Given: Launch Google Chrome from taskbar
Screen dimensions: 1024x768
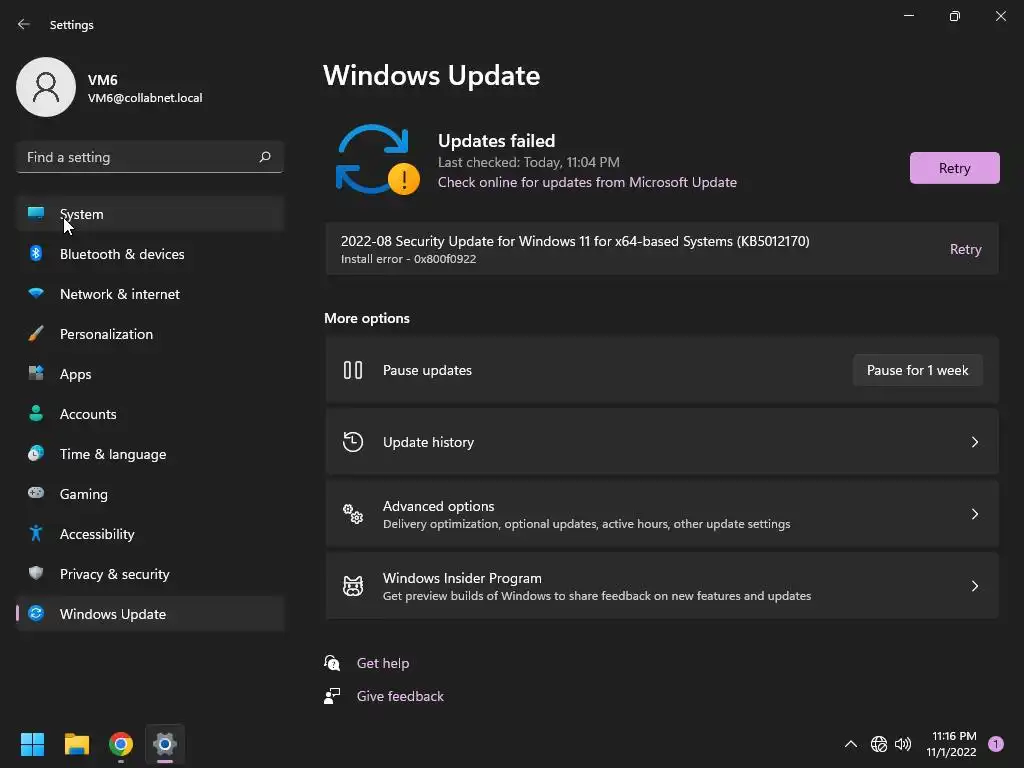Looking at the screenshot, I should [121, 744].
